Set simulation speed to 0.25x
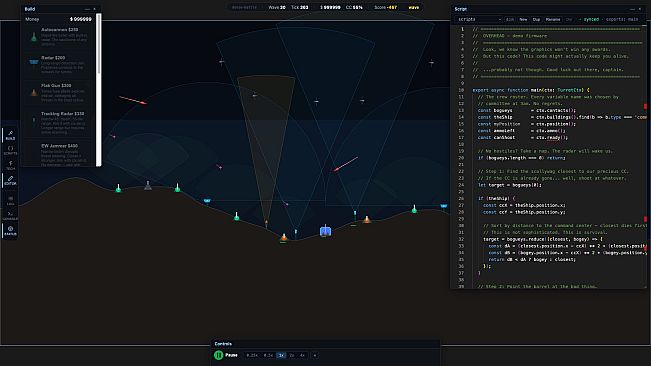The width and height of the screenshot is (651, 366). 252,355
